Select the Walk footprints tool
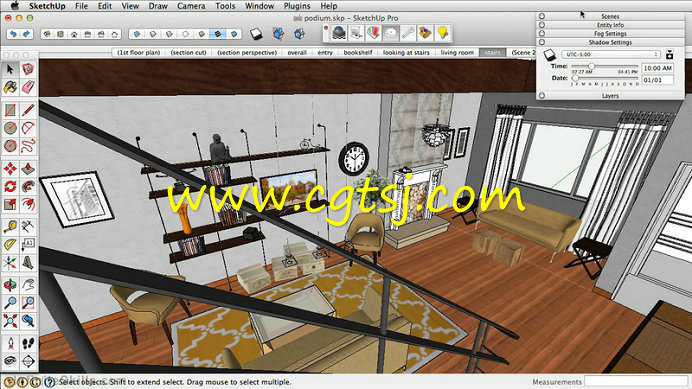Viewport: 692px width, 389px height. pyautogui.click(x=28, y=344)
